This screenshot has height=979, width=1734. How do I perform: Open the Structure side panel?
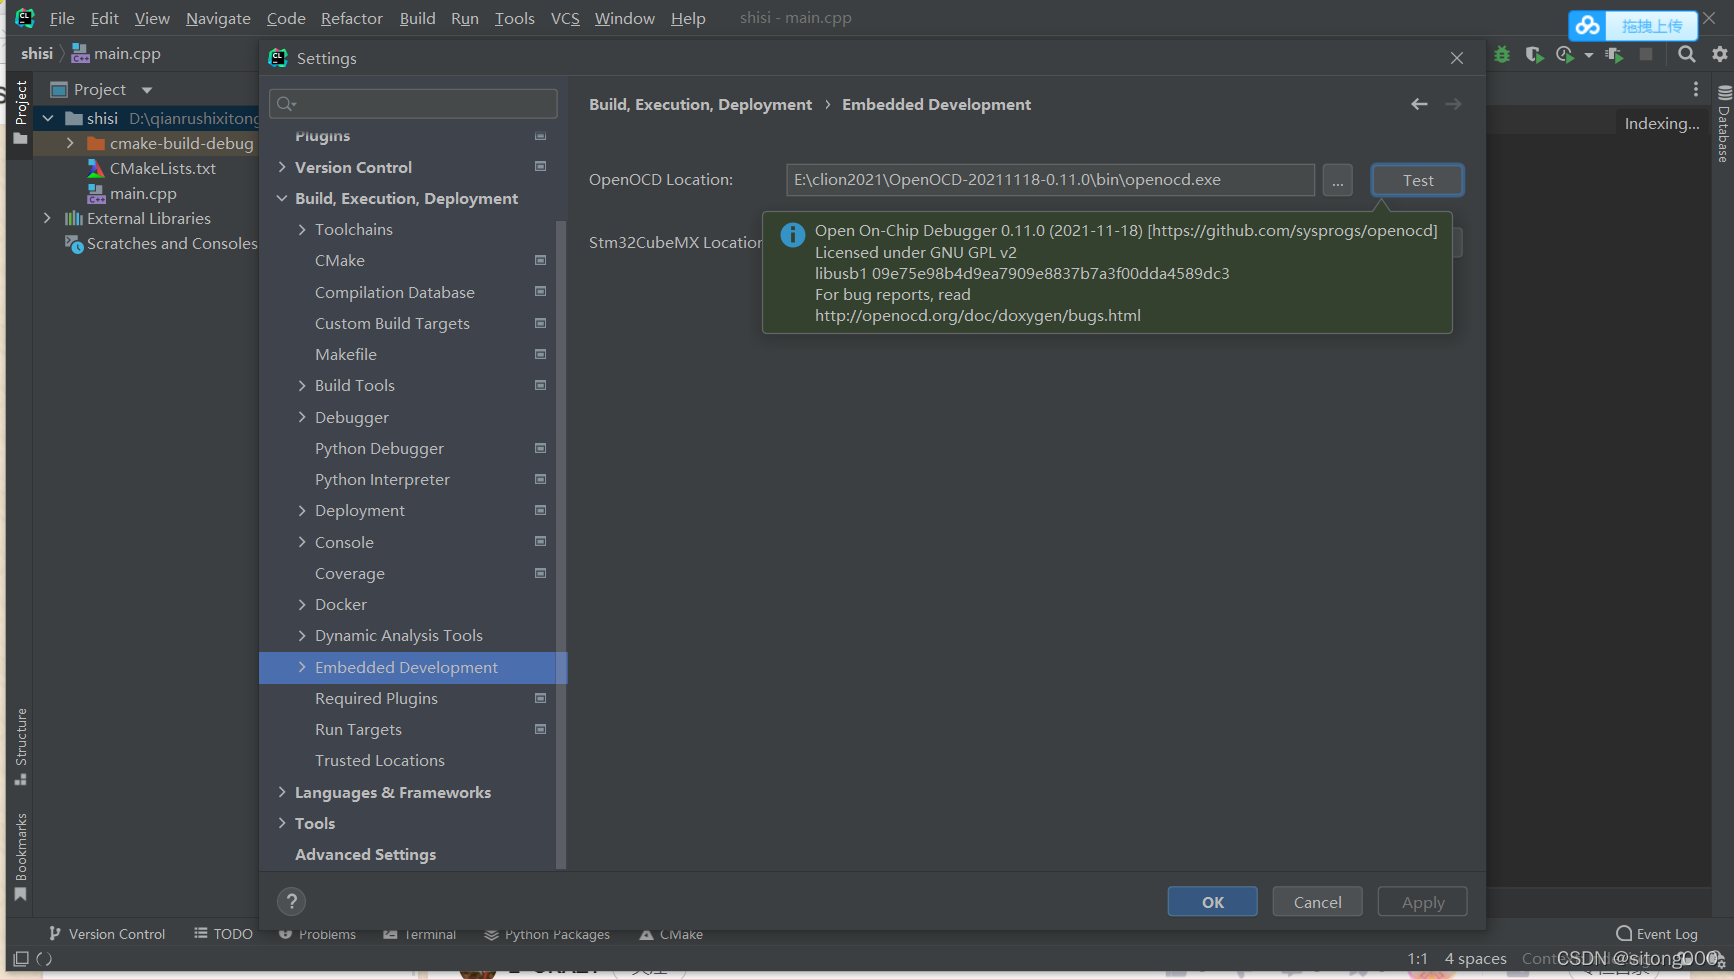pos(21,747)
